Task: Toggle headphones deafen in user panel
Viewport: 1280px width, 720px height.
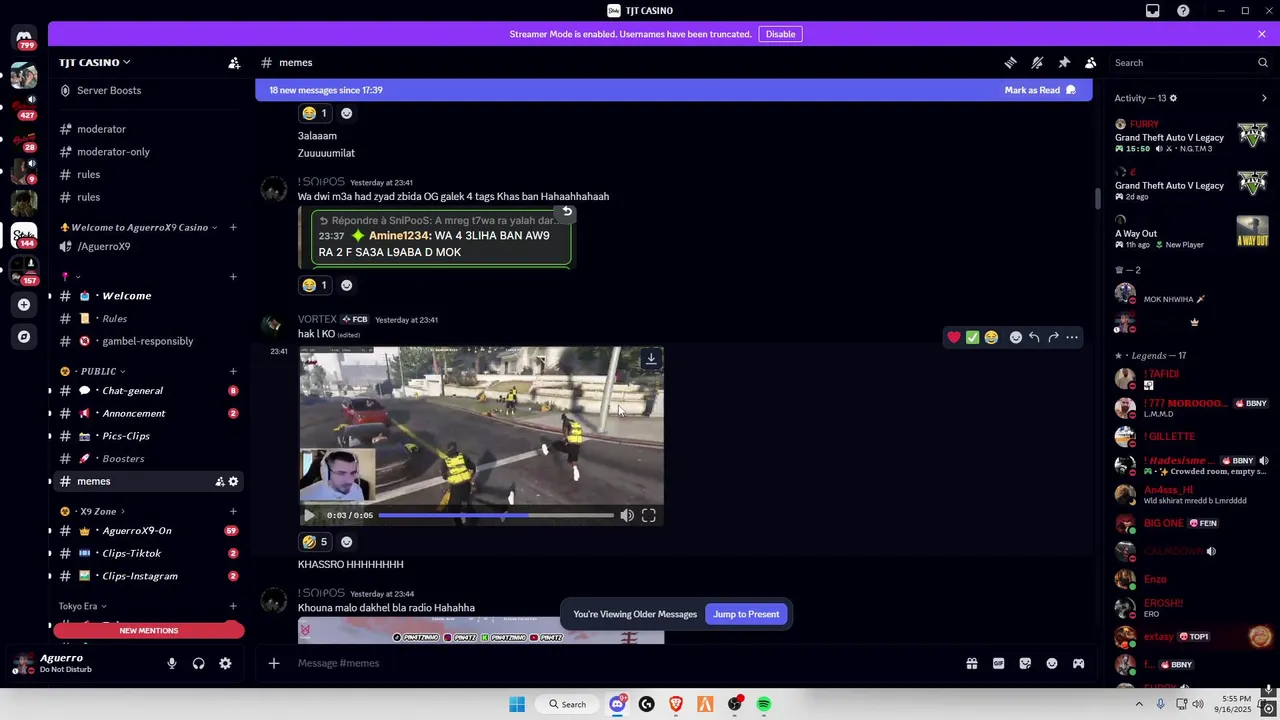Action: point(199,663)
